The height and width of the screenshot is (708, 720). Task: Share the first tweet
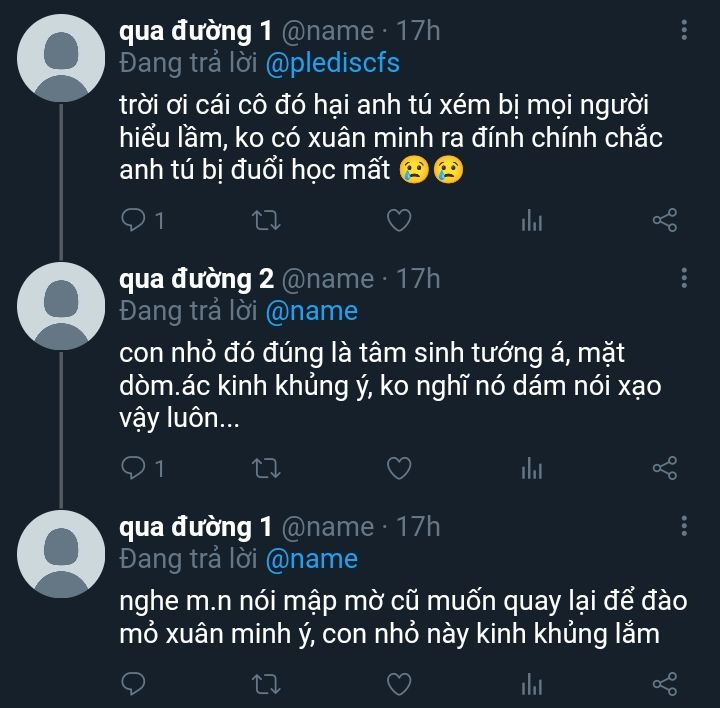click(x=665, y=220)
